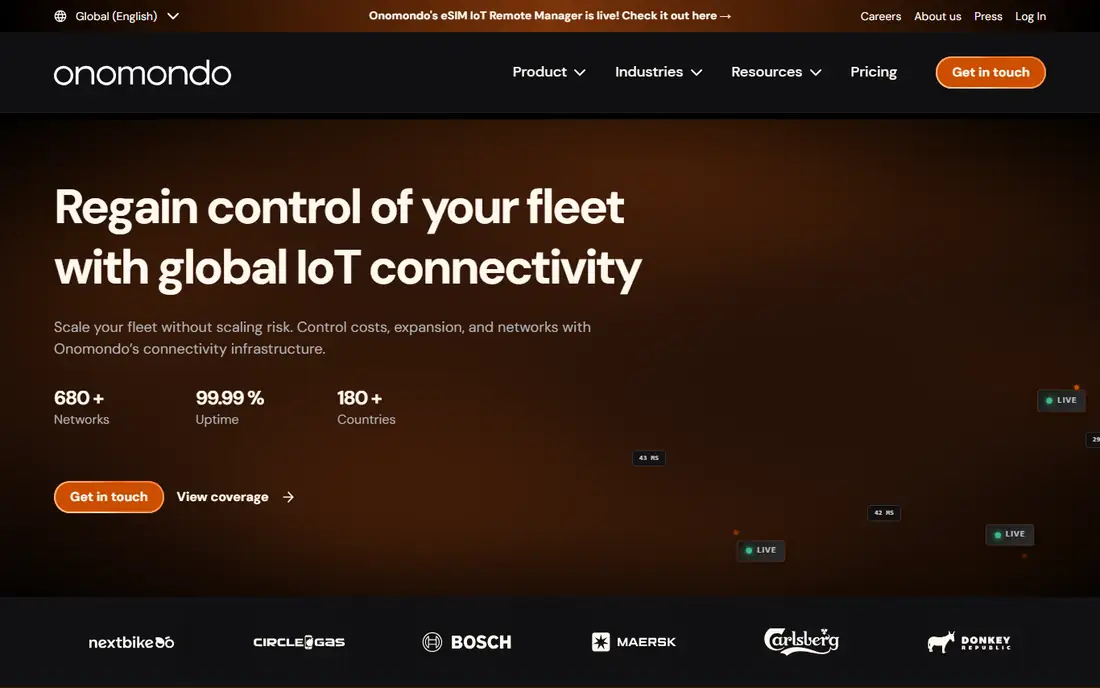Expand the Product menu
The width and height of the screenshot is (1100, 688).
(549, 72)
